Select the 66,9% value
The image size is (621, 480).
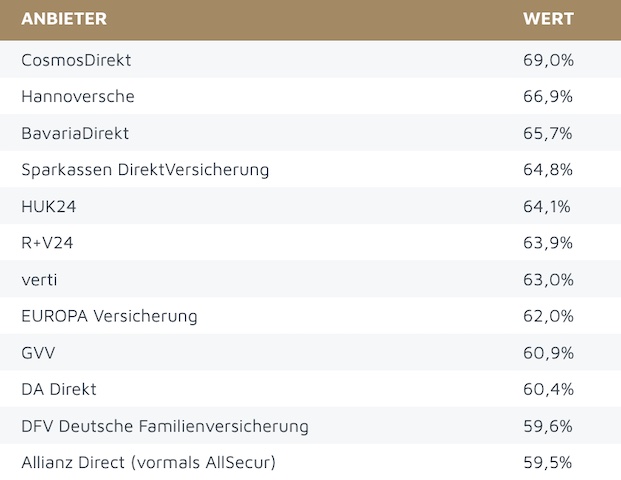pyautogui.click(x=548, y=97)
